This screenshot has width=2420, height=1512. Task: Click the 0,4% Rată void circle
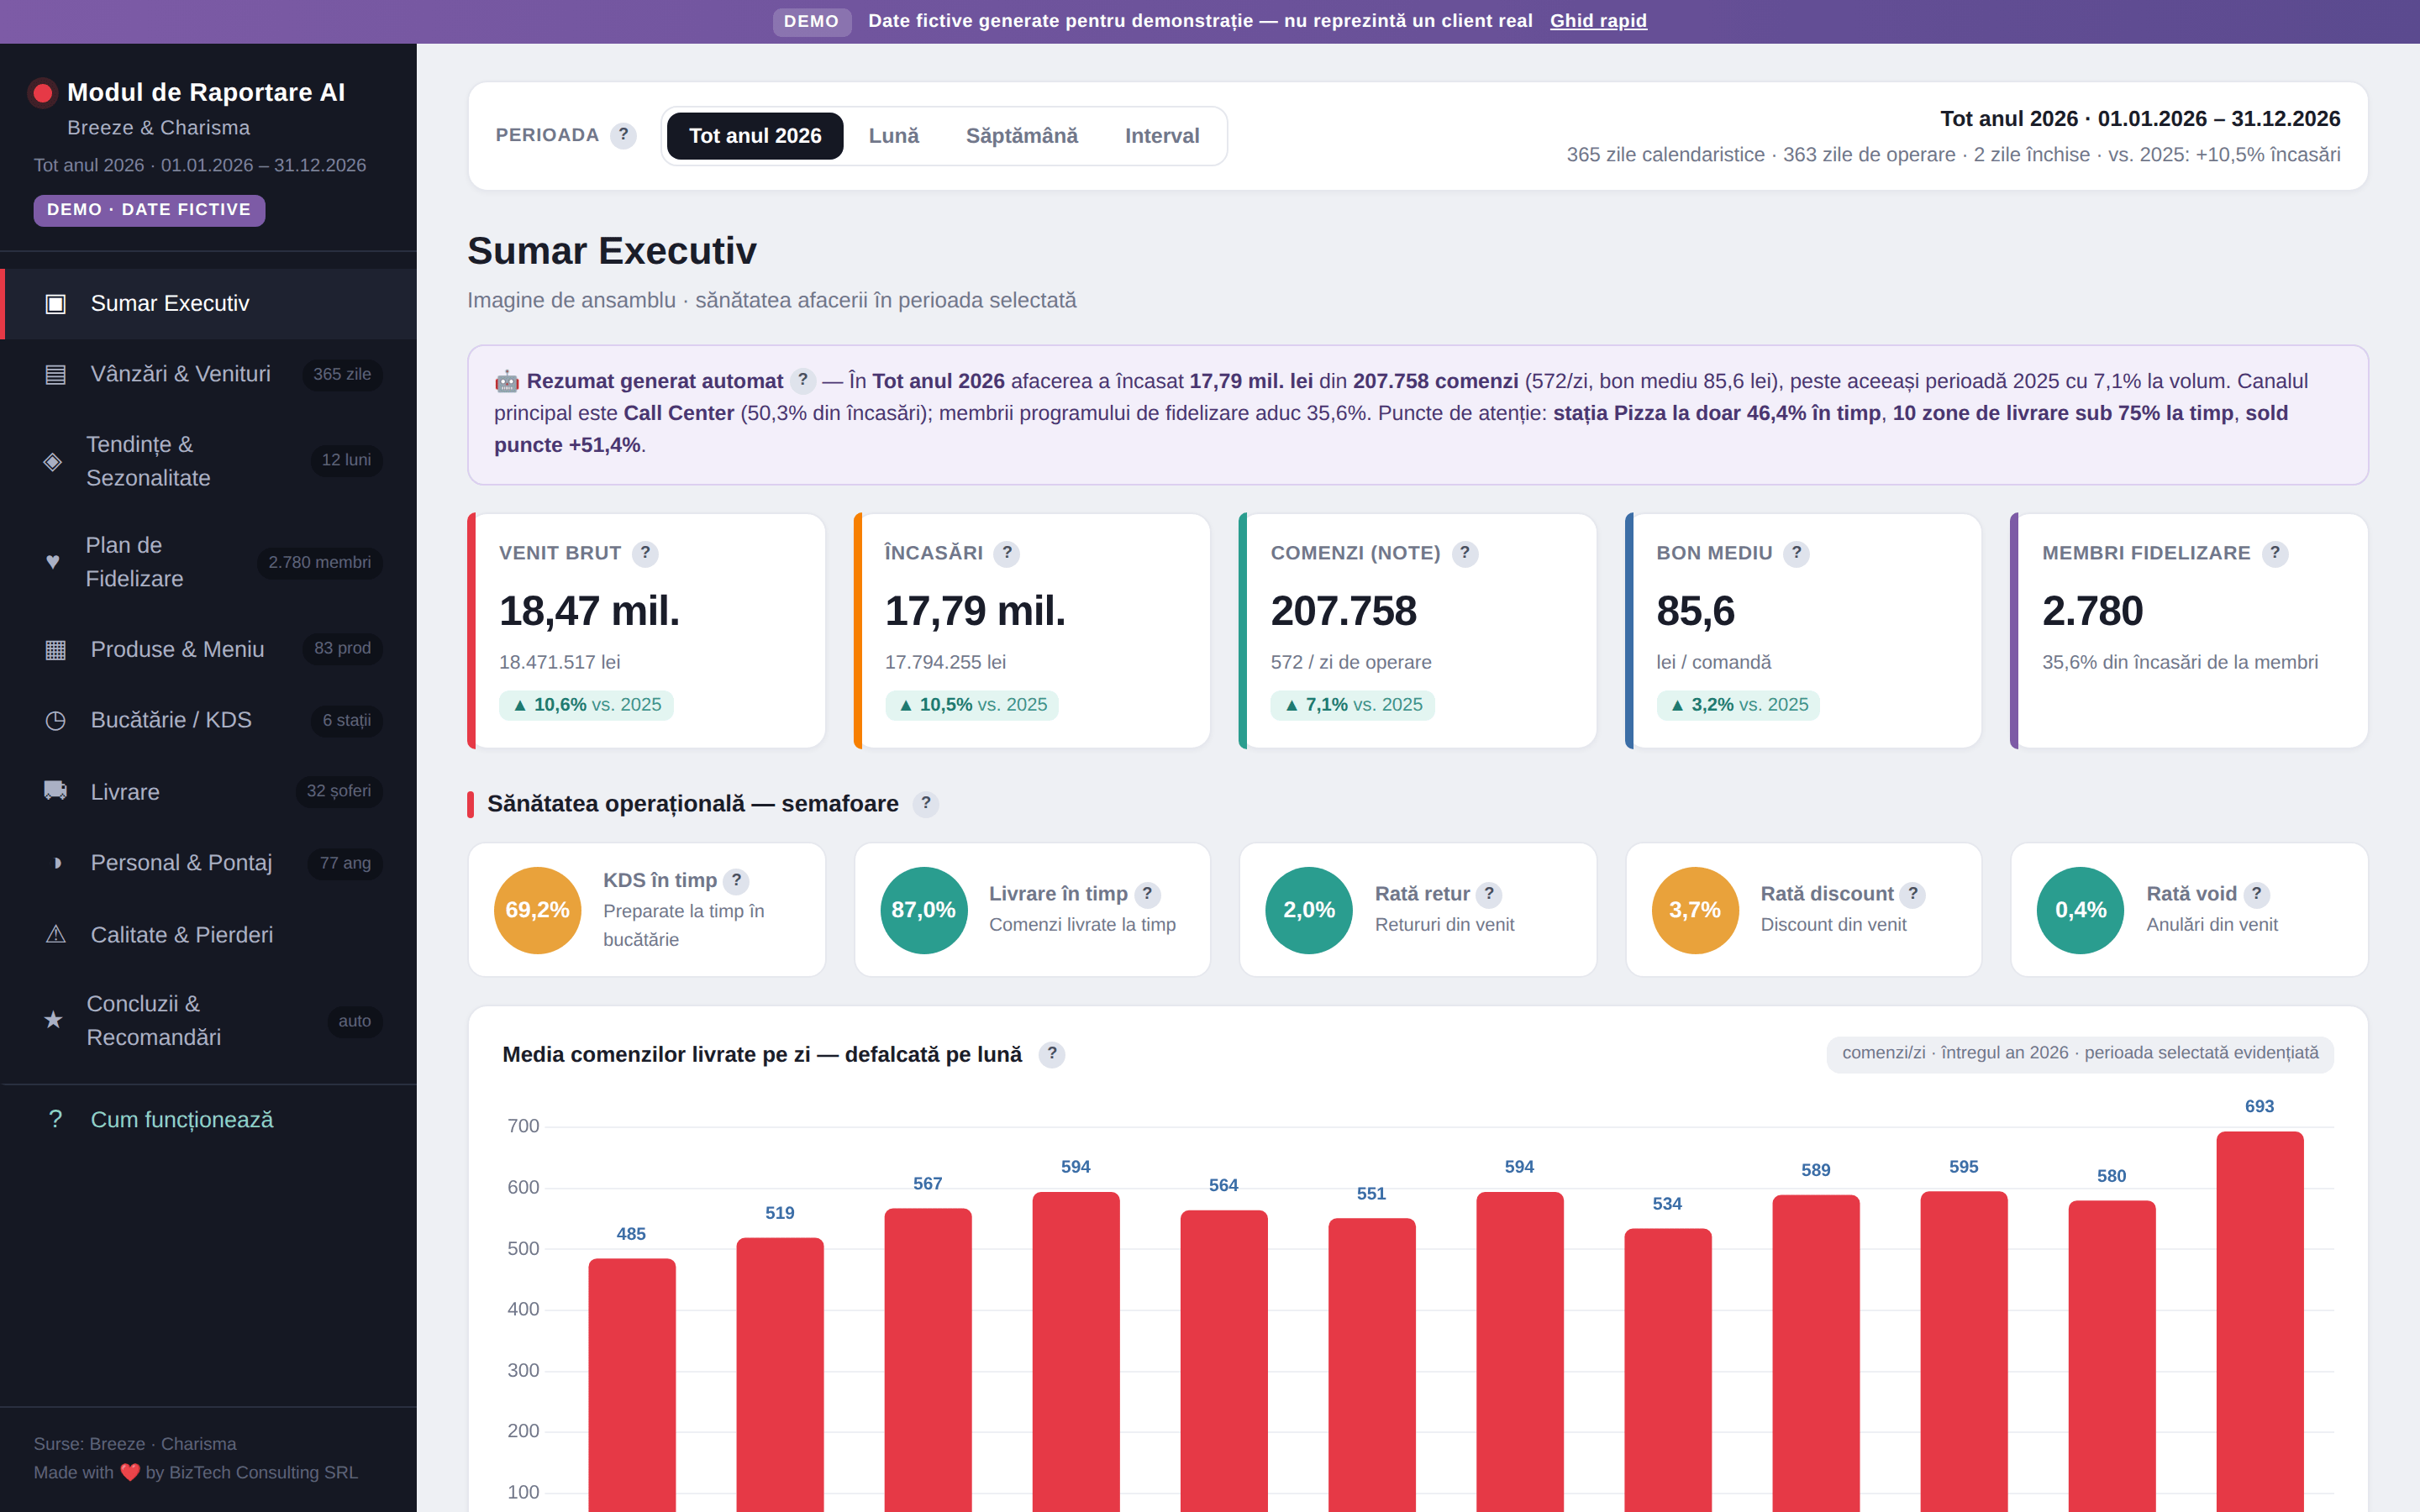[x=2081, y=910]
